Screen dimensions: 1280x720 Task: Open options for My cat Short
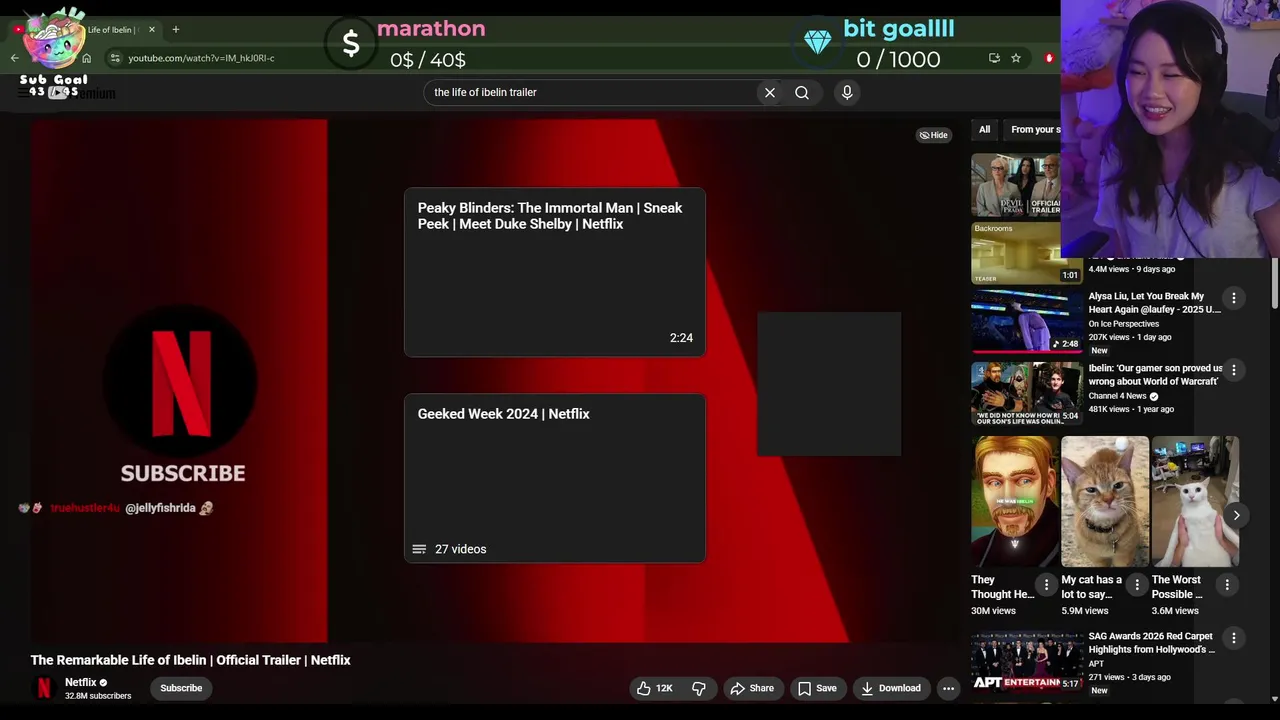click(x=1137, y=584)
